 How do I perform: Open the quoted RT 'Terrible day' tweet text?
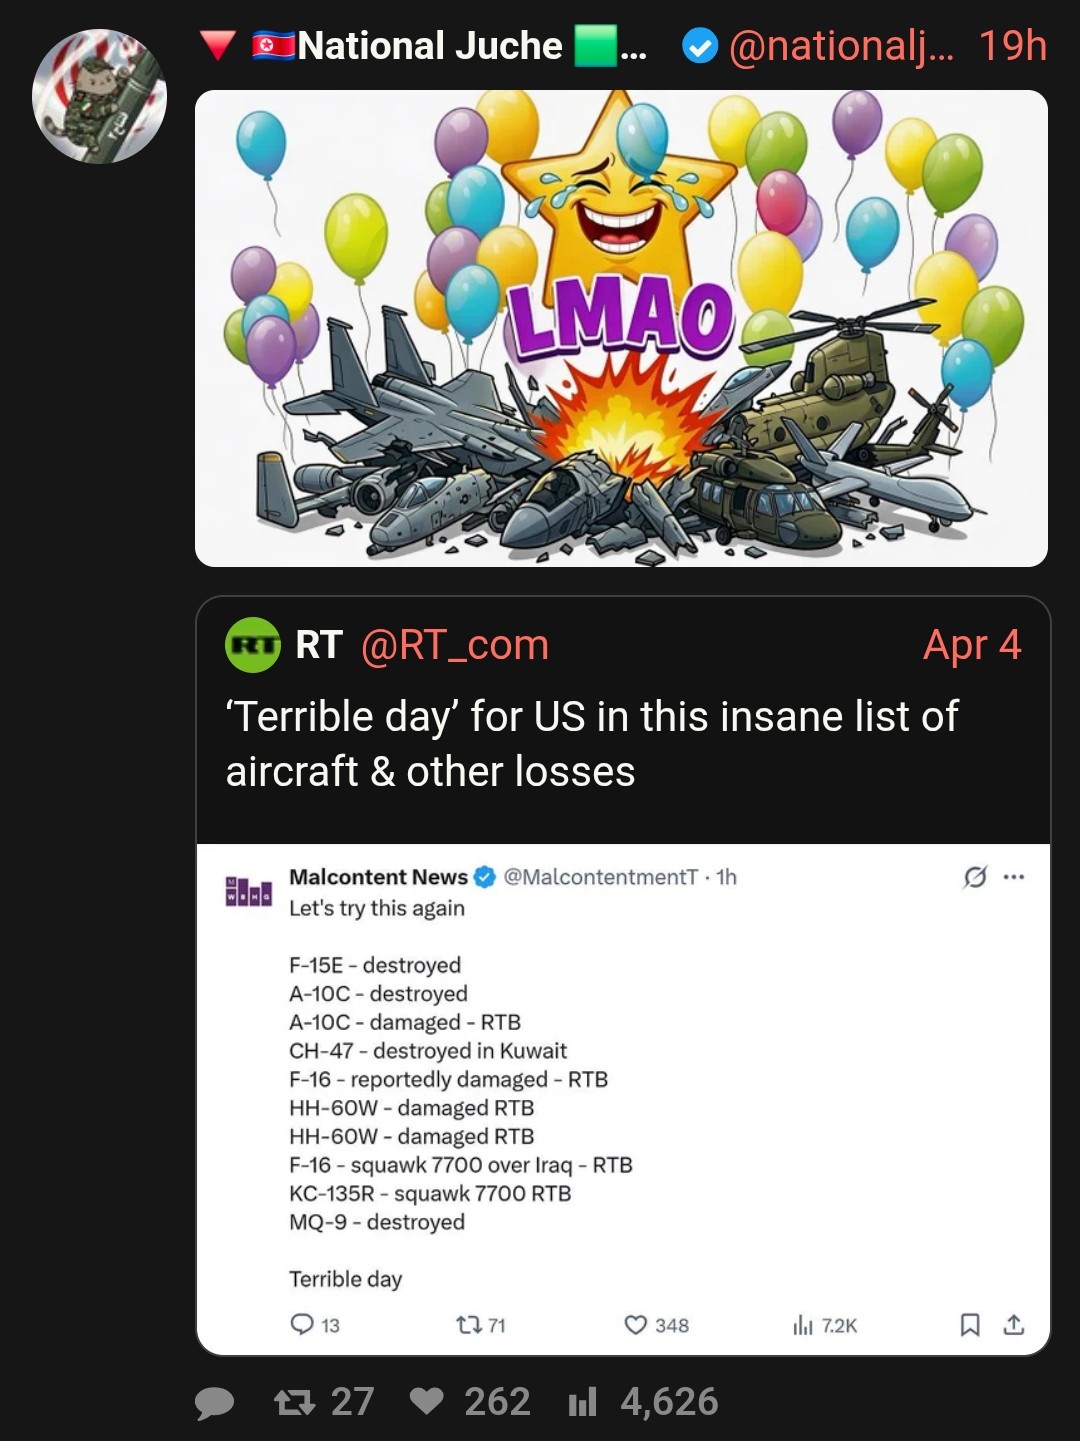[591, 743]
